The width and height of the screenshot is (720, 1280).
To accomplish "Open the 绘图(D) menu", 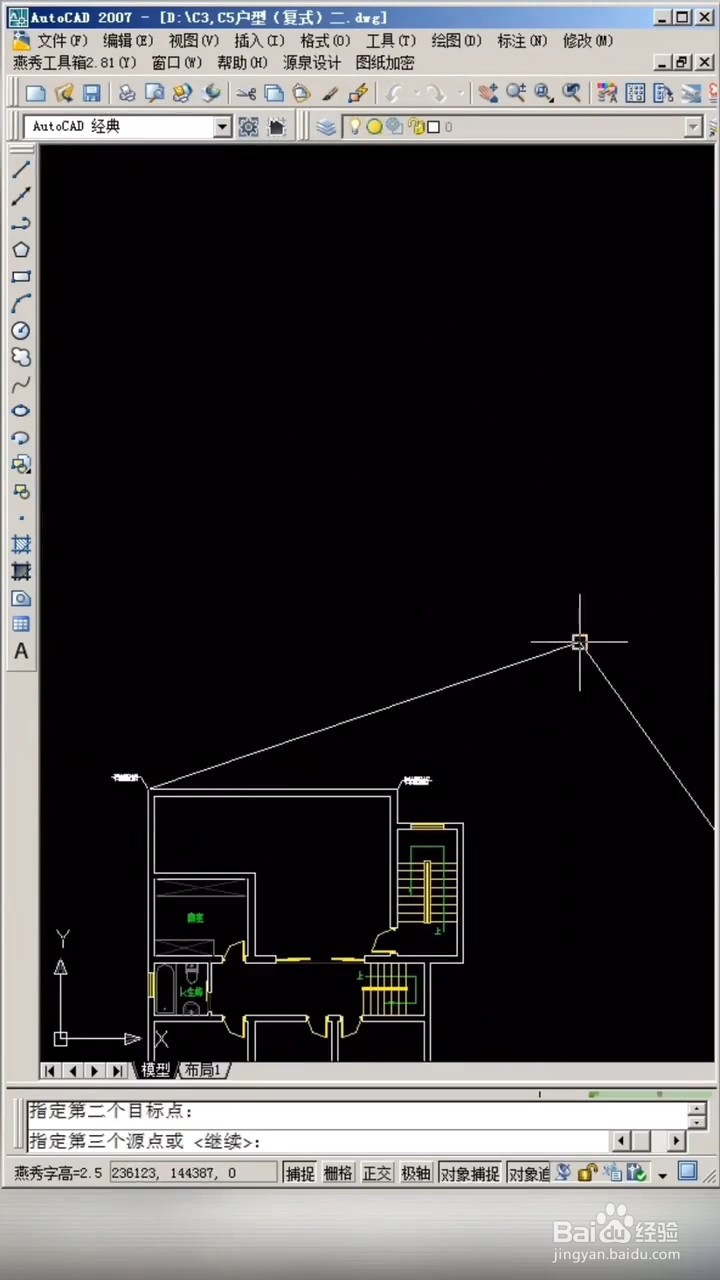I will pyautogui.click(x=456, y=41).
